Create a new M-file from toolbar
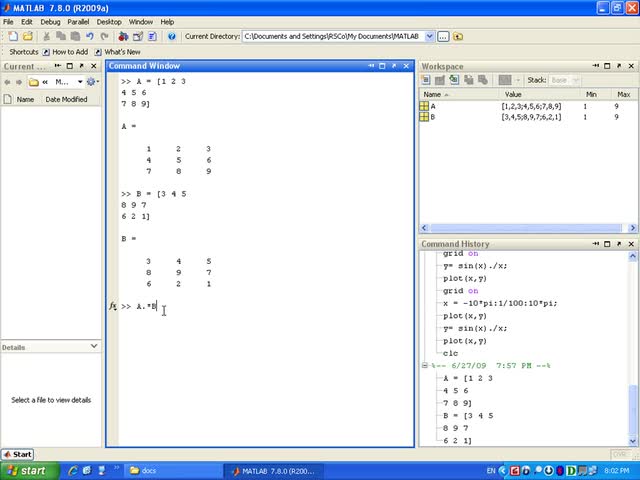Viewport: 640px width, 480px height. pos(13,36)
